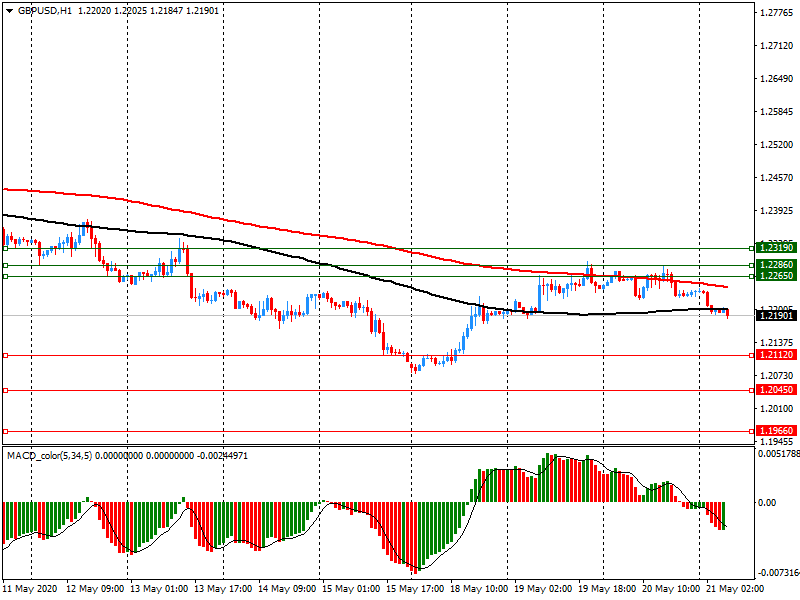Click the 15 May 01:00 time axis label
Screen dimensions: 800x600
pyautogui.click(x=352, y=589)
